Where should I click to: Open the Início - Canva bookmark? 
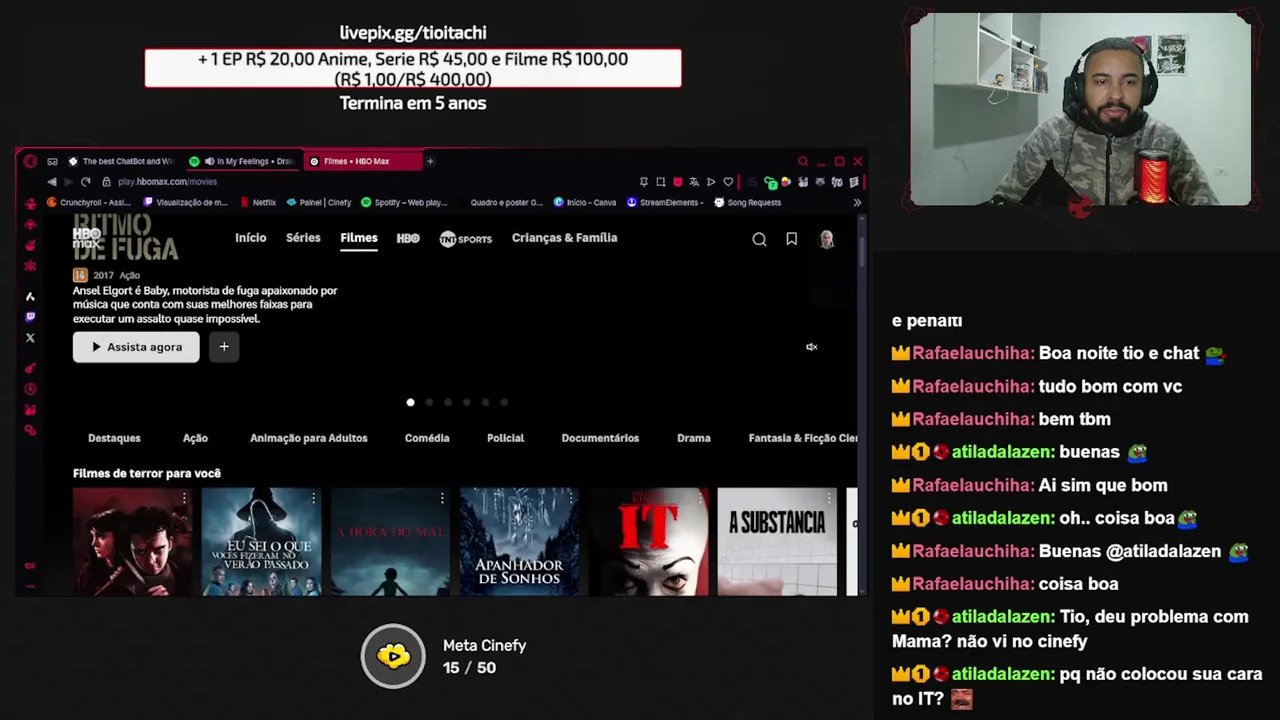pyautogui.click(x=585, y=202)
